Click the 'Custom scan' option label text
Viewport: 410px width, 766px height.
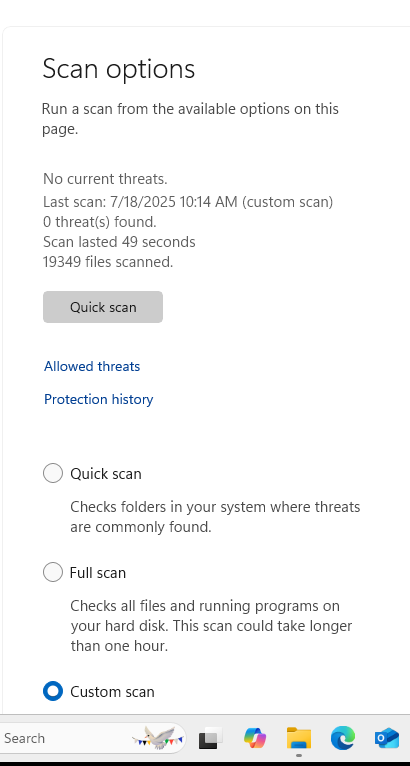click(112, 692)
